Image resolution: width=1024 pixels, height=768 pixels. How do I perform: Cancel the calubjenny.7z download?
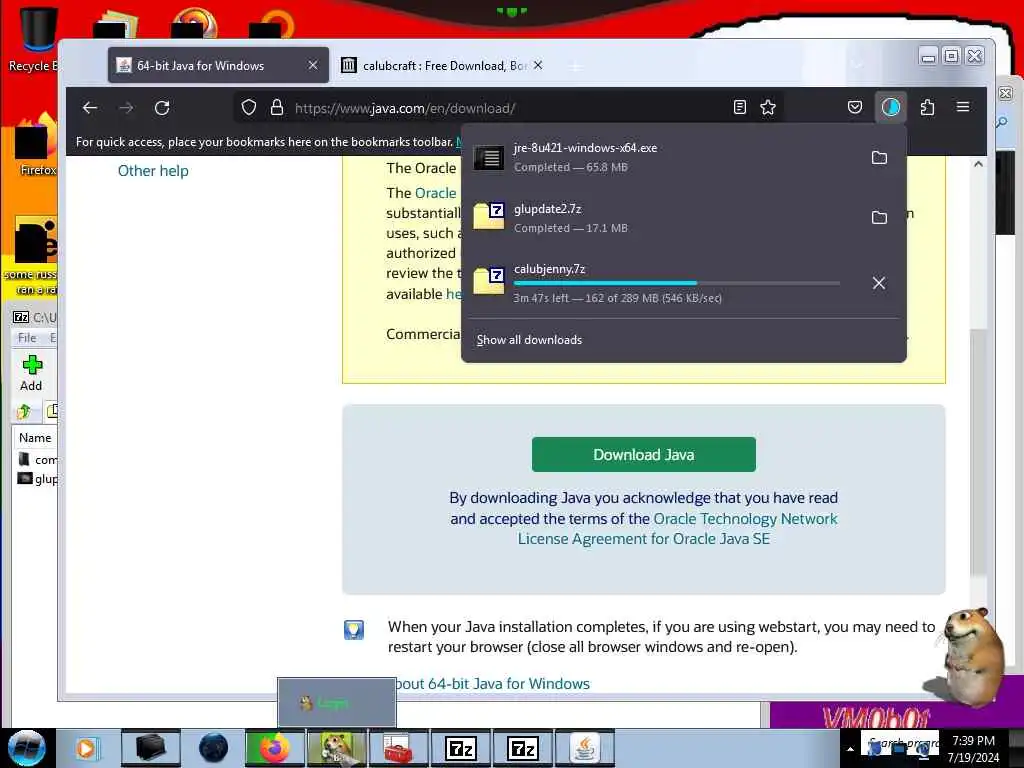(879, 283)
